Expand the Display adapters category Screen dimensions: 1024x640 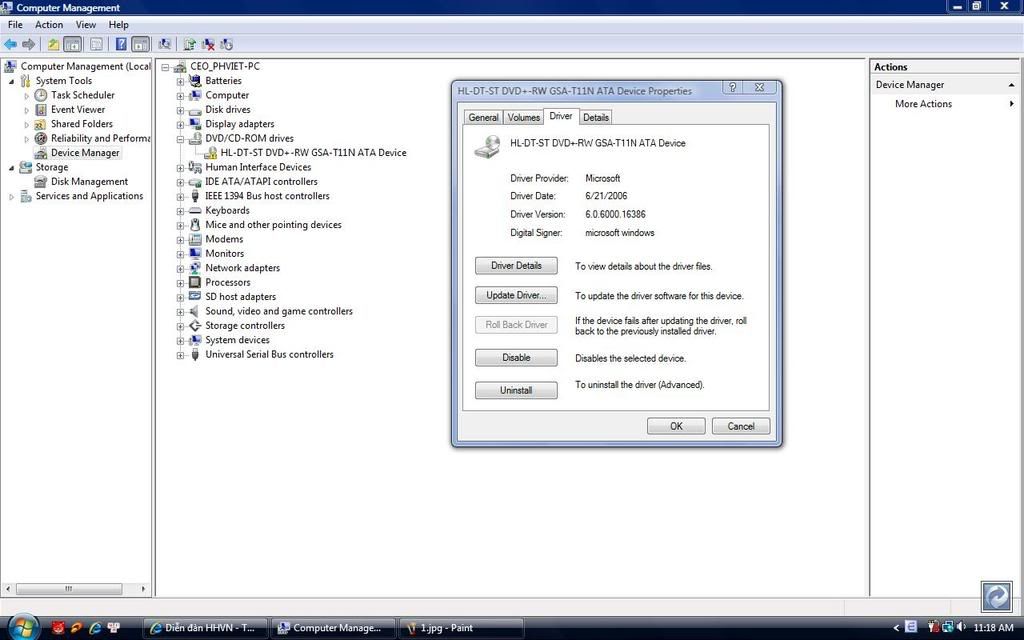[x=180, y=124]
